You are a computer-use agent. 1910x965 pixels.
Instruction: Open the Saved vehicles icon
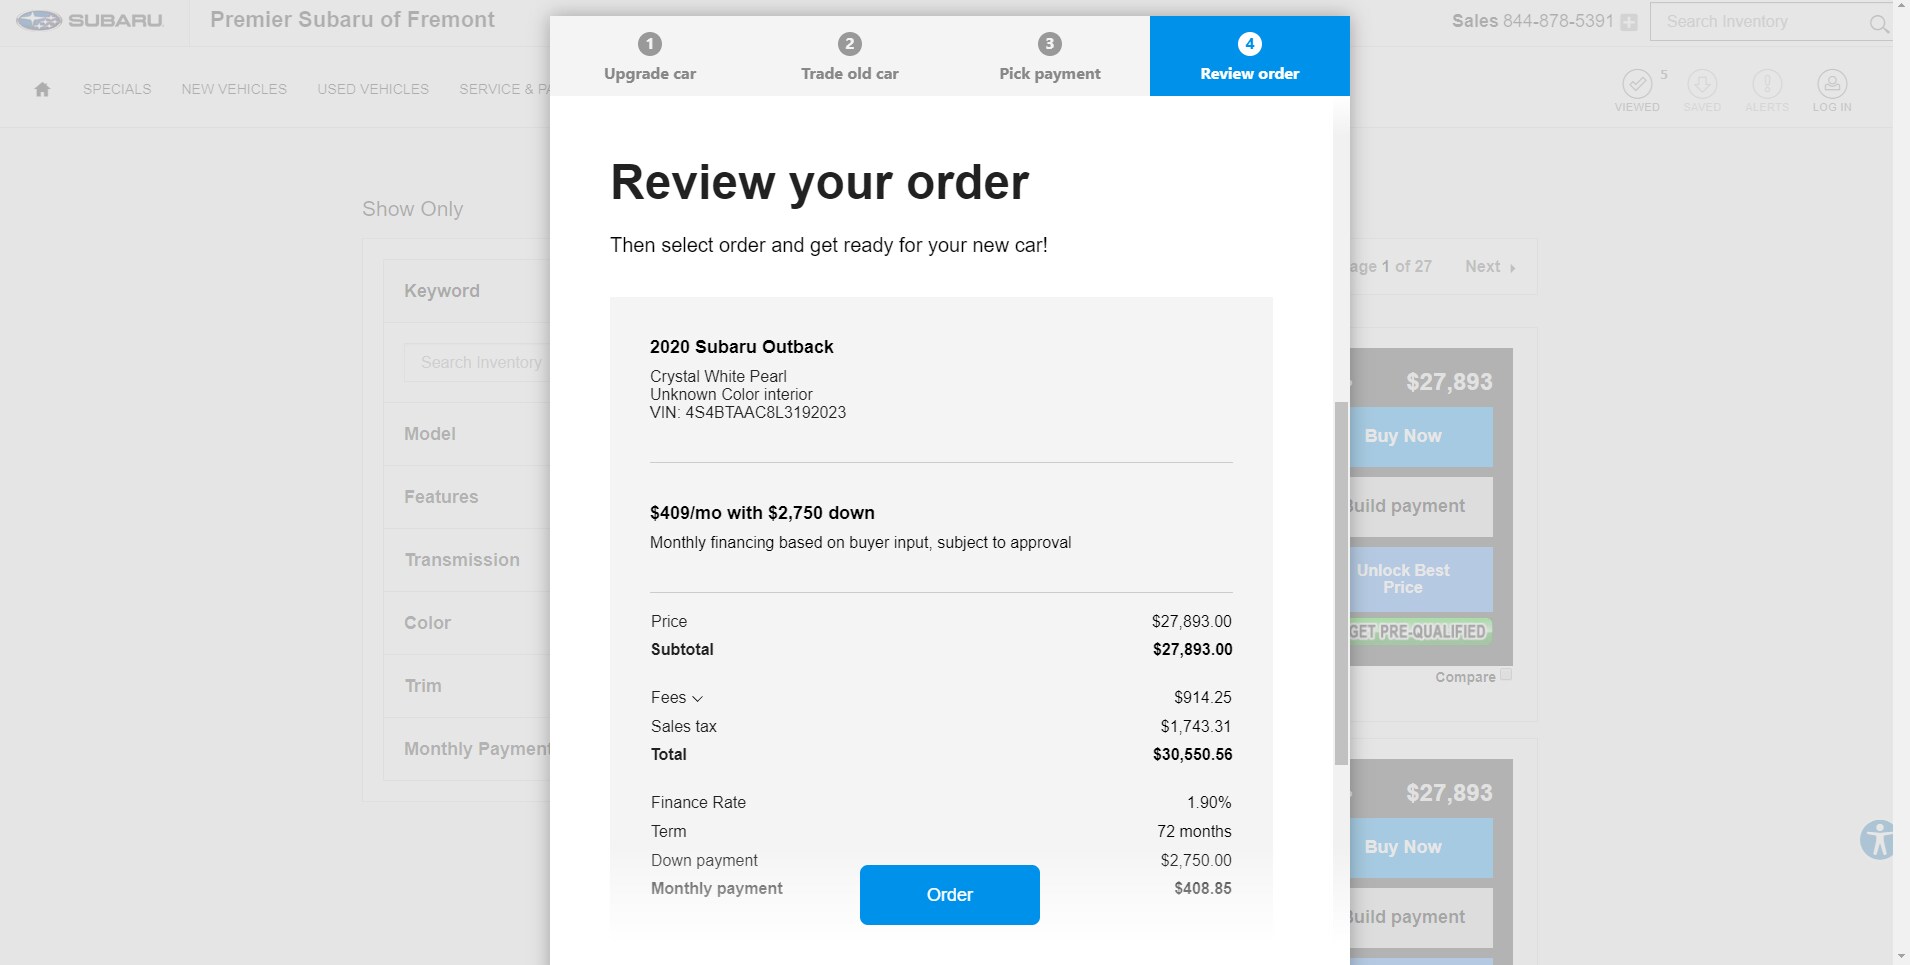(x=1702, y=90)
